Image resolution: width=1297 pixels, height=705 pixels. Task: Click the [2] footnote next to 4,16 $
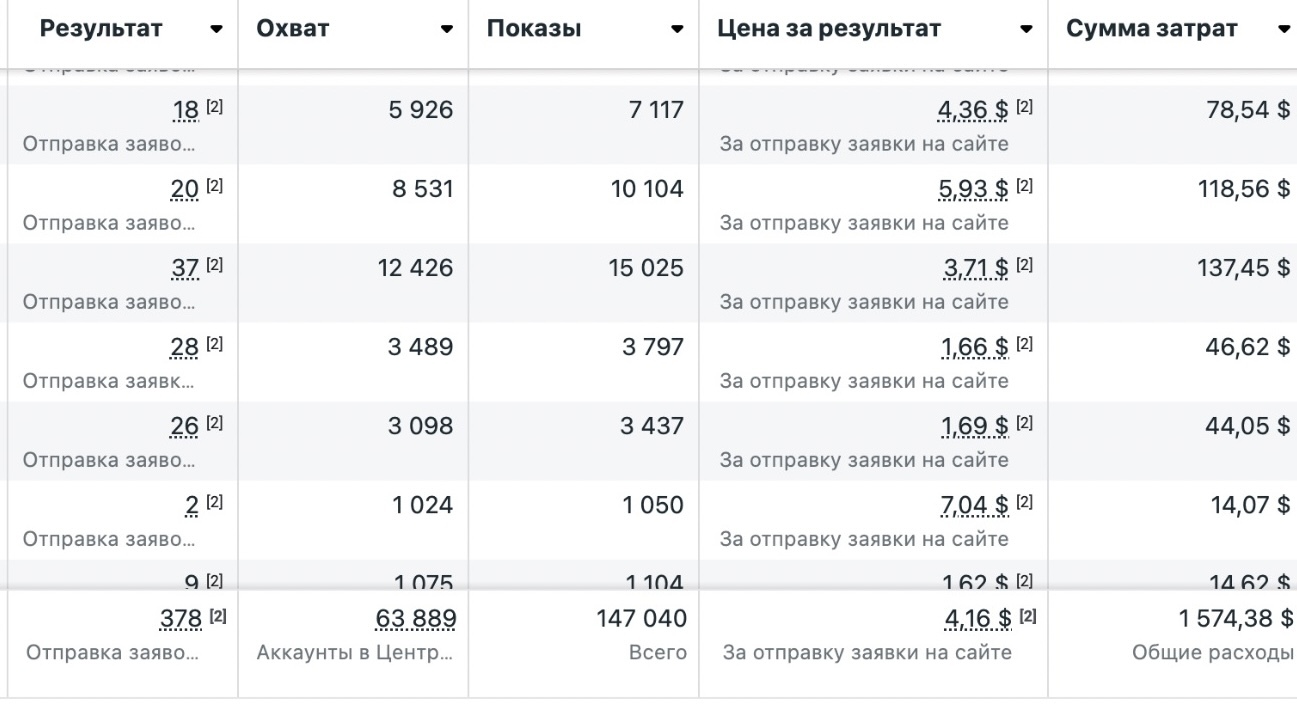(x=1026, y=617)
